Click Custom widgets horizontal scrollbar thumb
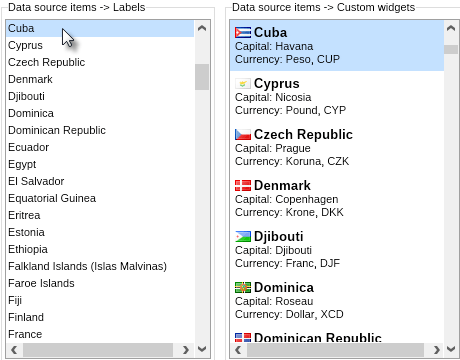Screen dimensions: 460x360 pyautogui.click(x=335, y=350)
